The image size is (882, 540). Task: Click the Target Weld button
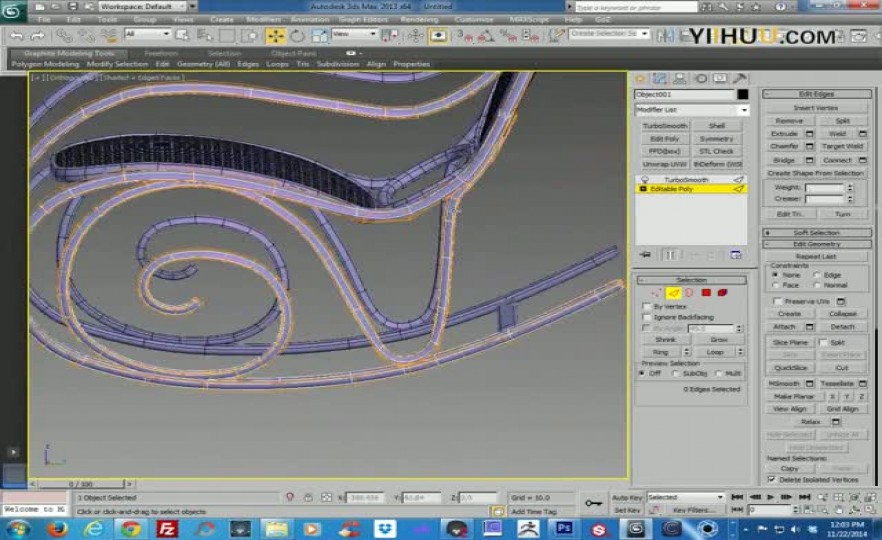point(842,146)
